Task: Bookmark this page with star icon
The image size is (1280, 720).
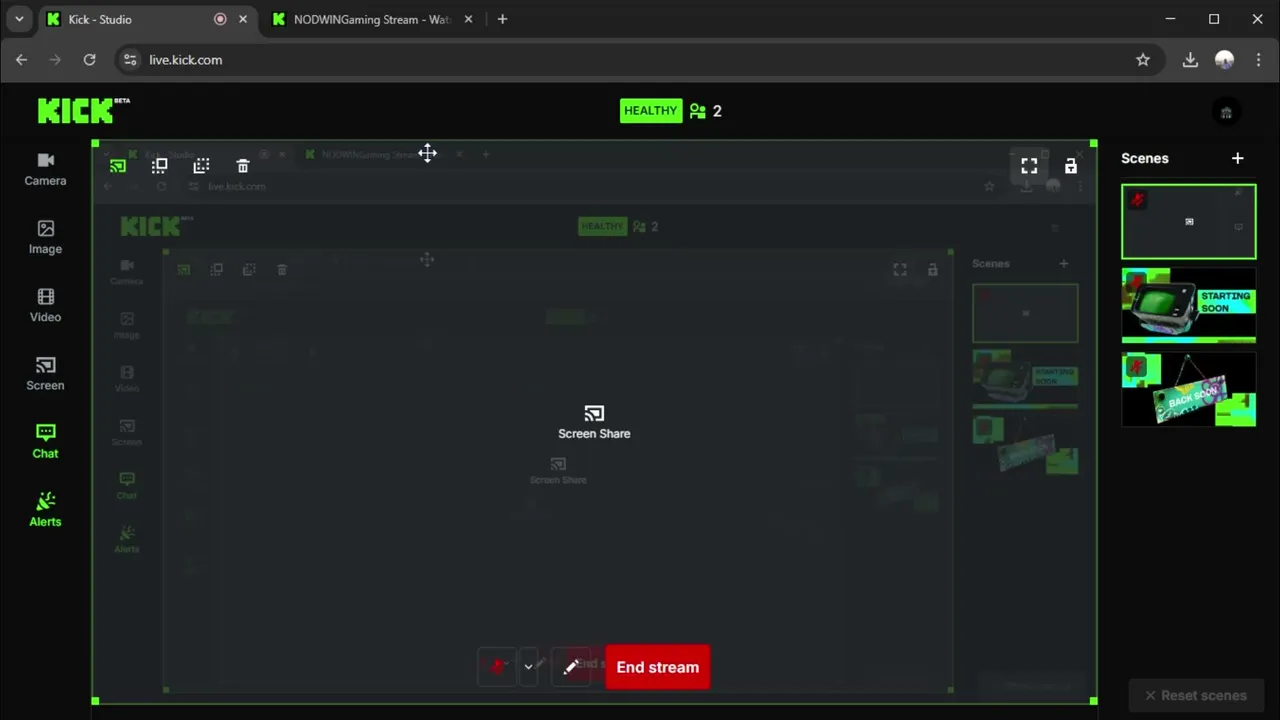Action: pyautogui.click(x=1143, y=60)
